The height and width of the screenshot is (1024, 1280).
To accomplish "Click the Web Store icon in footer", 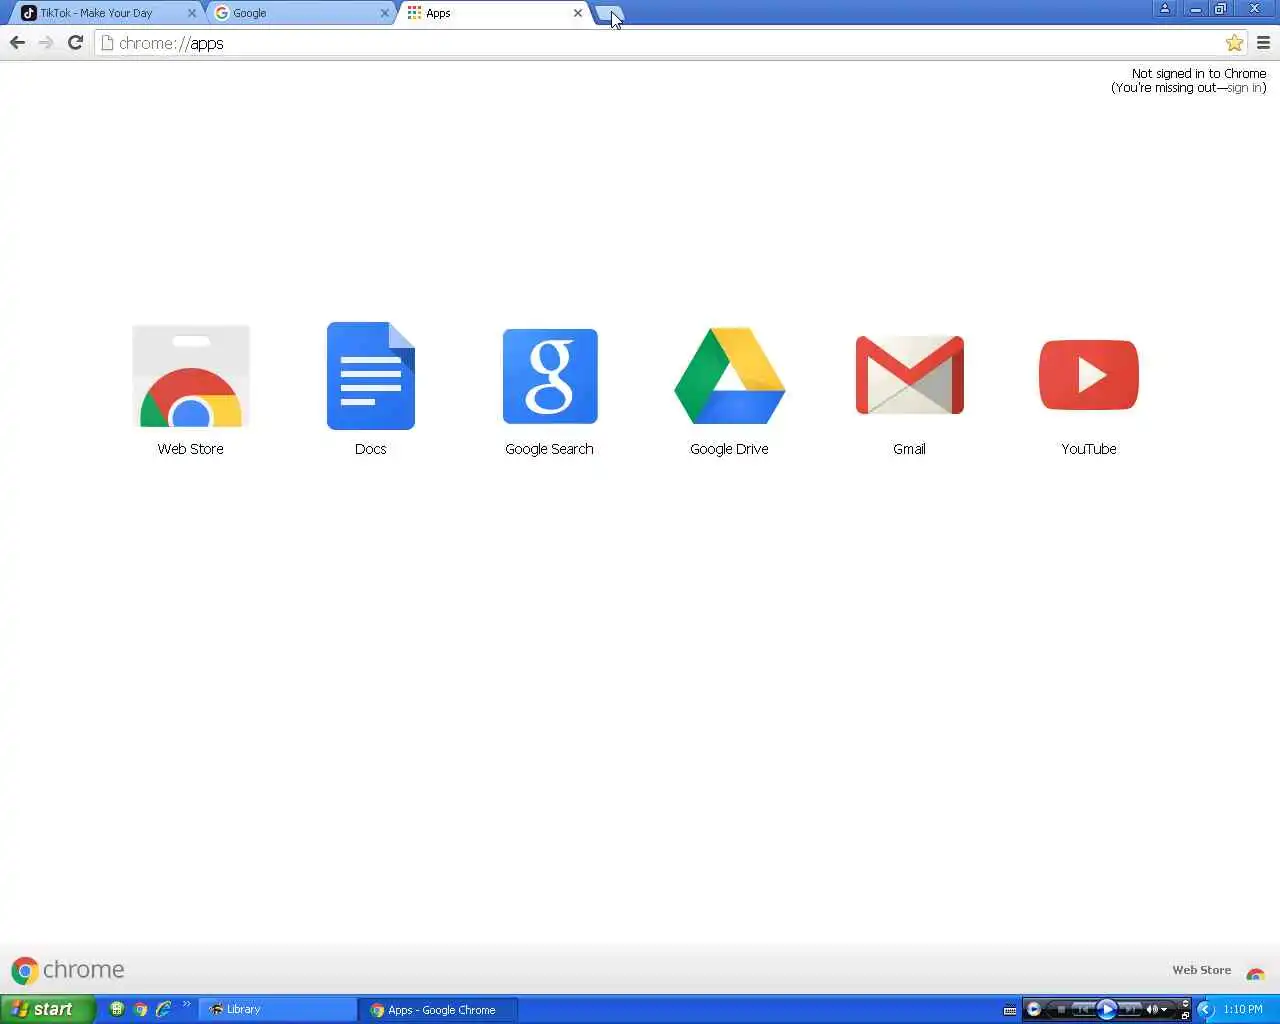I will [x=1256, y=973].
